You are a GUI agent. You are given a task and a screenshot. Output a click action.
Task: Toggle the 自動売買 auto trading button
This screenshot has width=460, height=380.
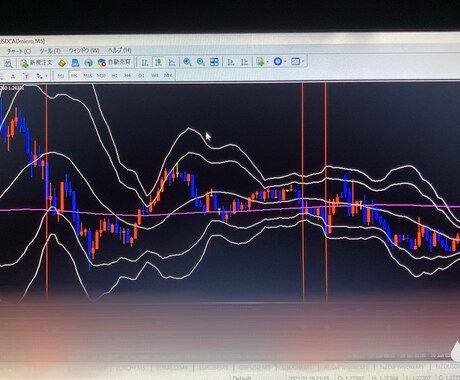(x=115, y=62)
